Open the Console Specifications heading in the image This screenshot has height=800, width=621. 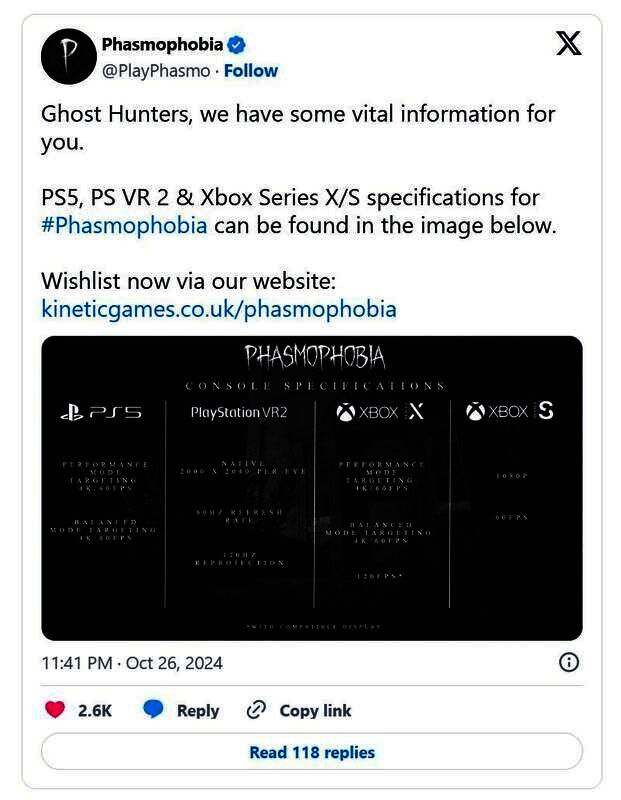315,386
